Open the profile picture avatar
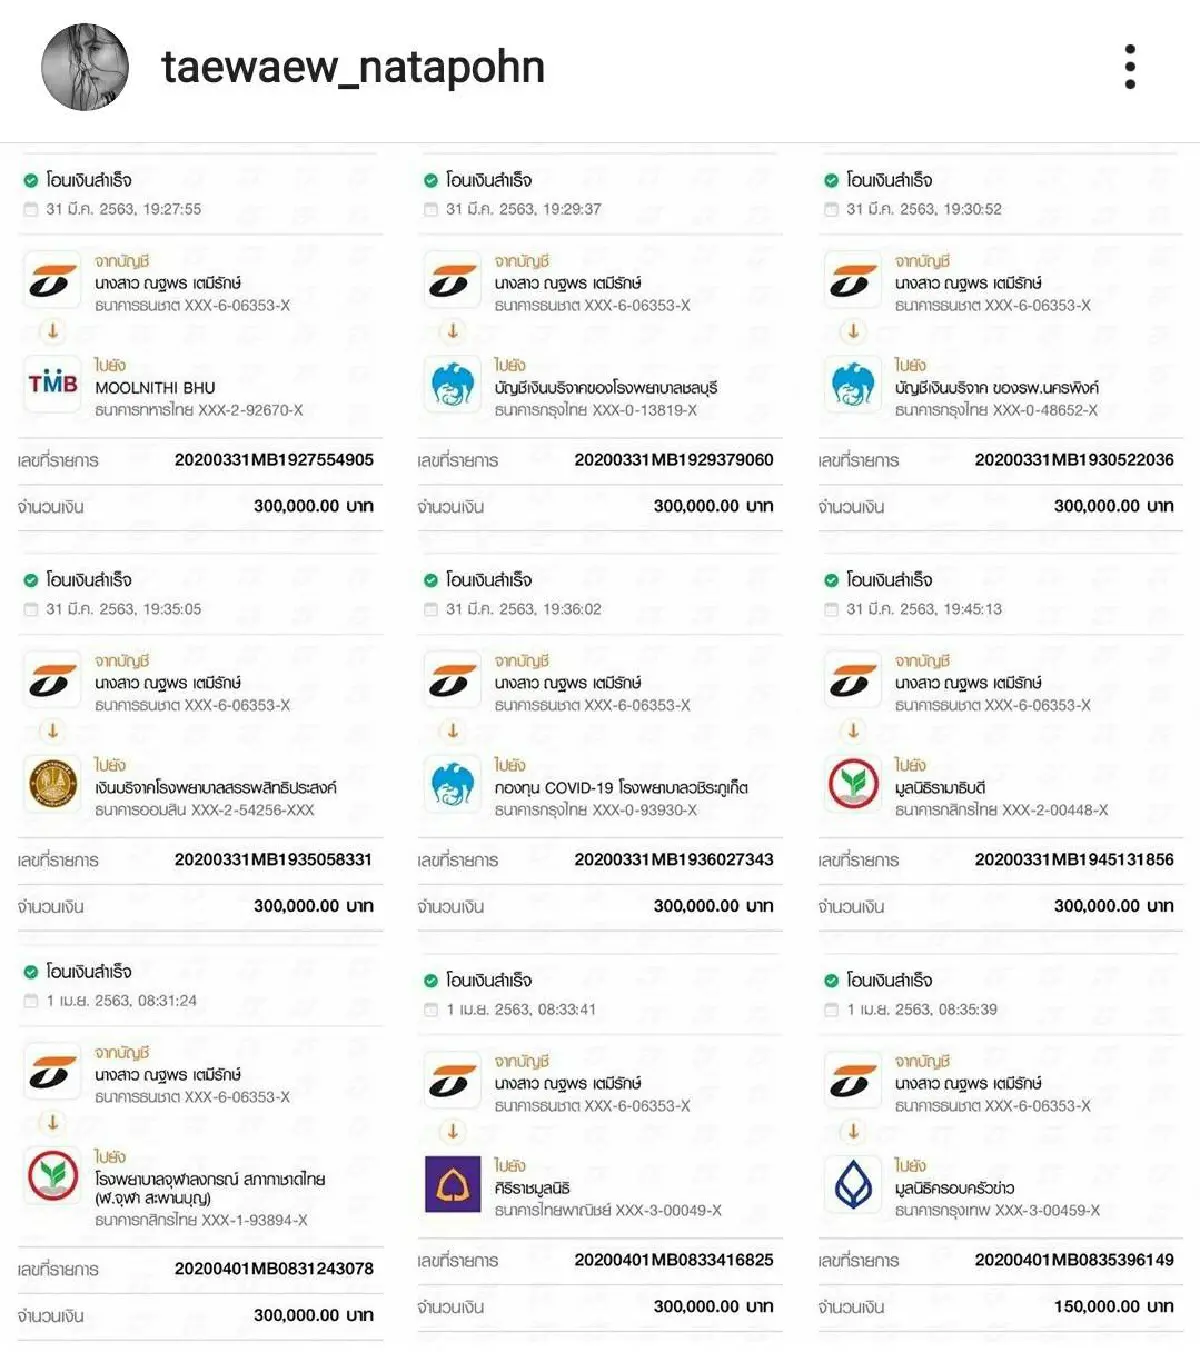This screenshot has width=1200, height=1352. [85, 67]
